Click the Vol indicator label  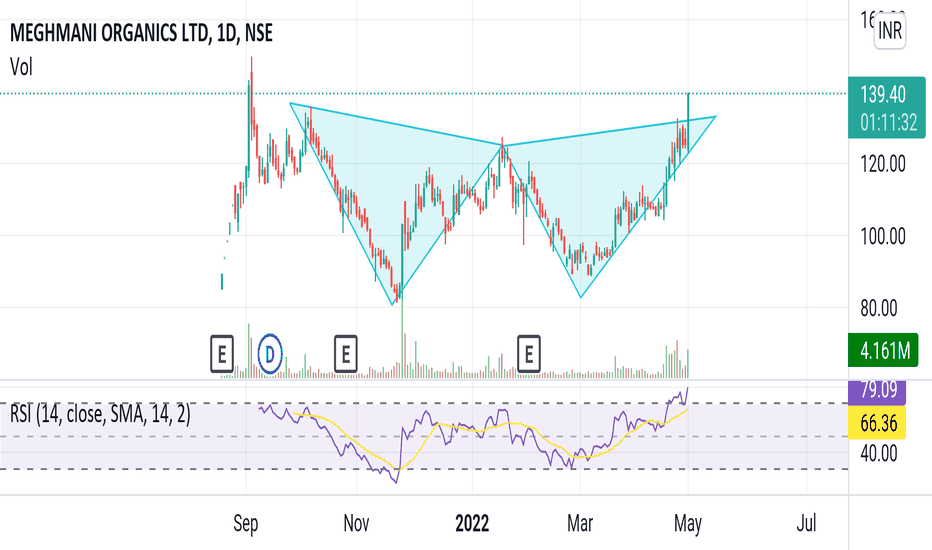pyautogui.click(x=21, y=67)
